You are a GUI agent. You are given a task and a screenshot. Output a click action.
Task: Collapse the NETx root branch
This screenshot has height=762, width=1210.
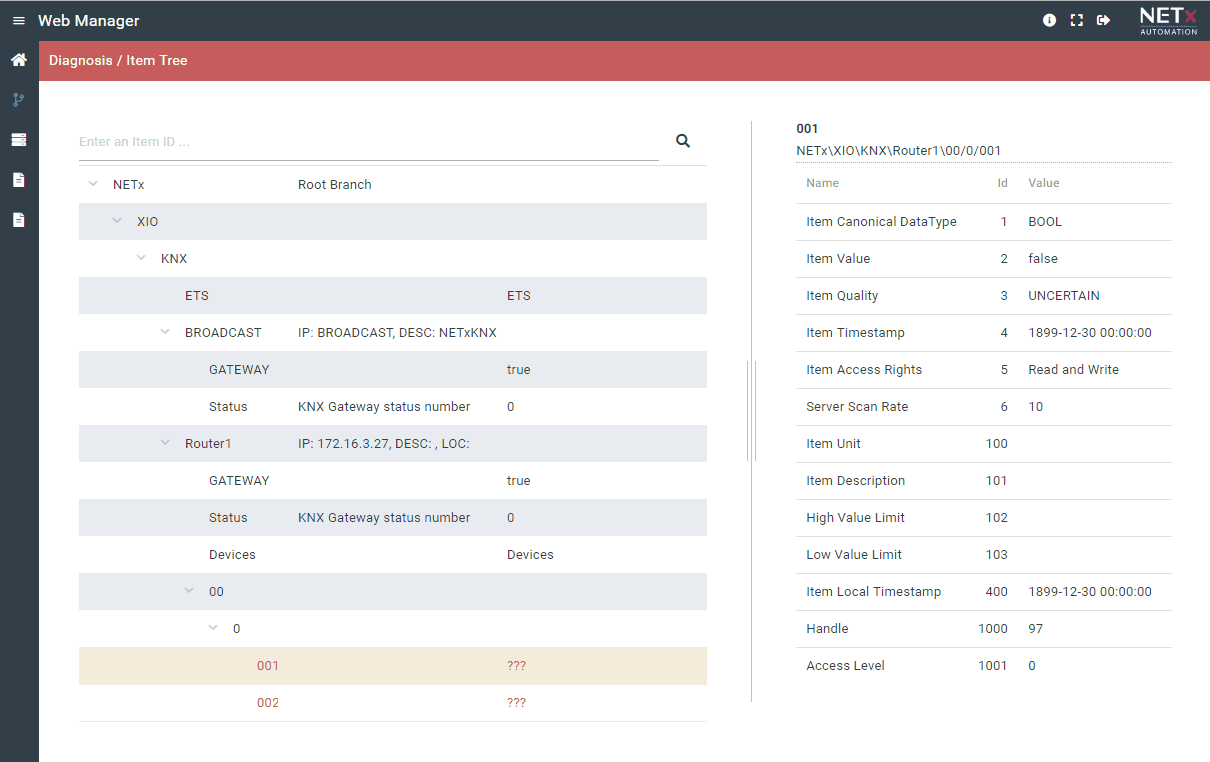[x=93, y=184]
